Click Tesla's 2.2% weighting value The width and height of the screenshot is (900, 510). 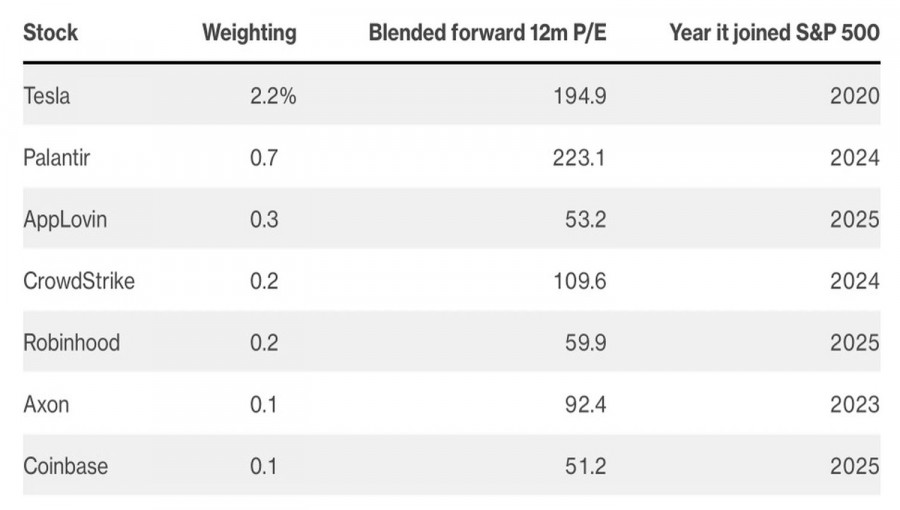point(272,96)
